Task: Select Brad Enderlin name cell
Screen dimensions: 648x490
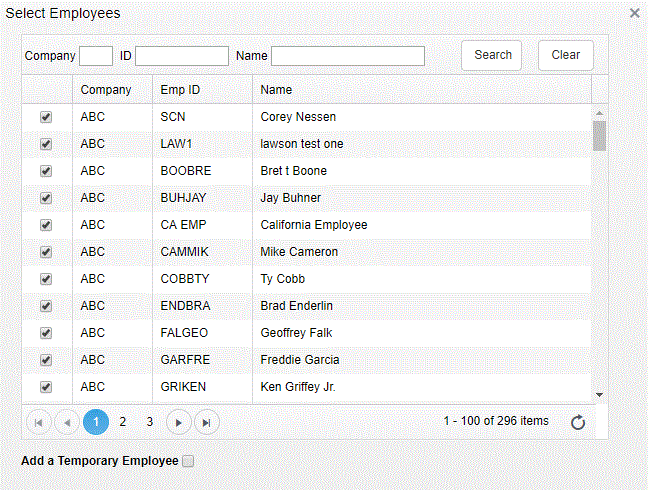Action: (422, 306)
